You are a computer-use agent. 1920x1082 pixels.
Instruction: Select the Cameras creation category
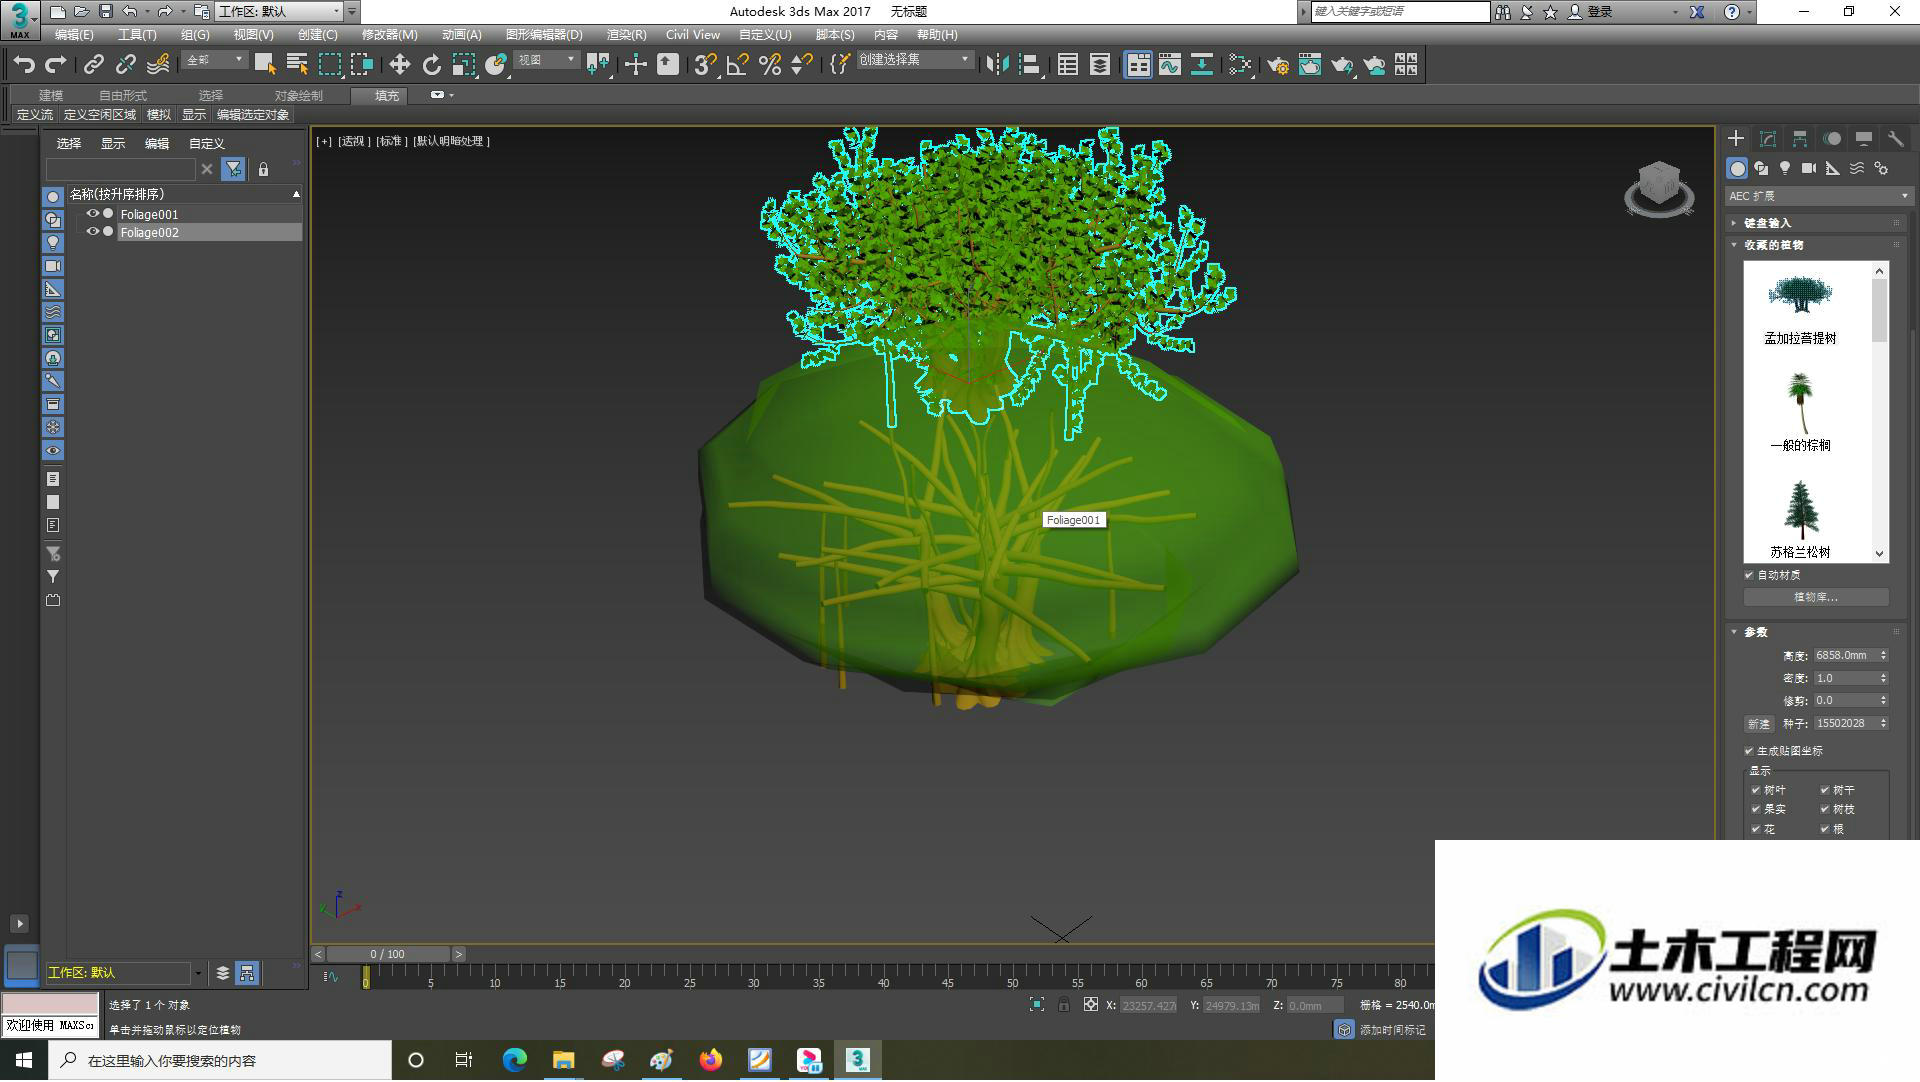[x=1809, y=168]
